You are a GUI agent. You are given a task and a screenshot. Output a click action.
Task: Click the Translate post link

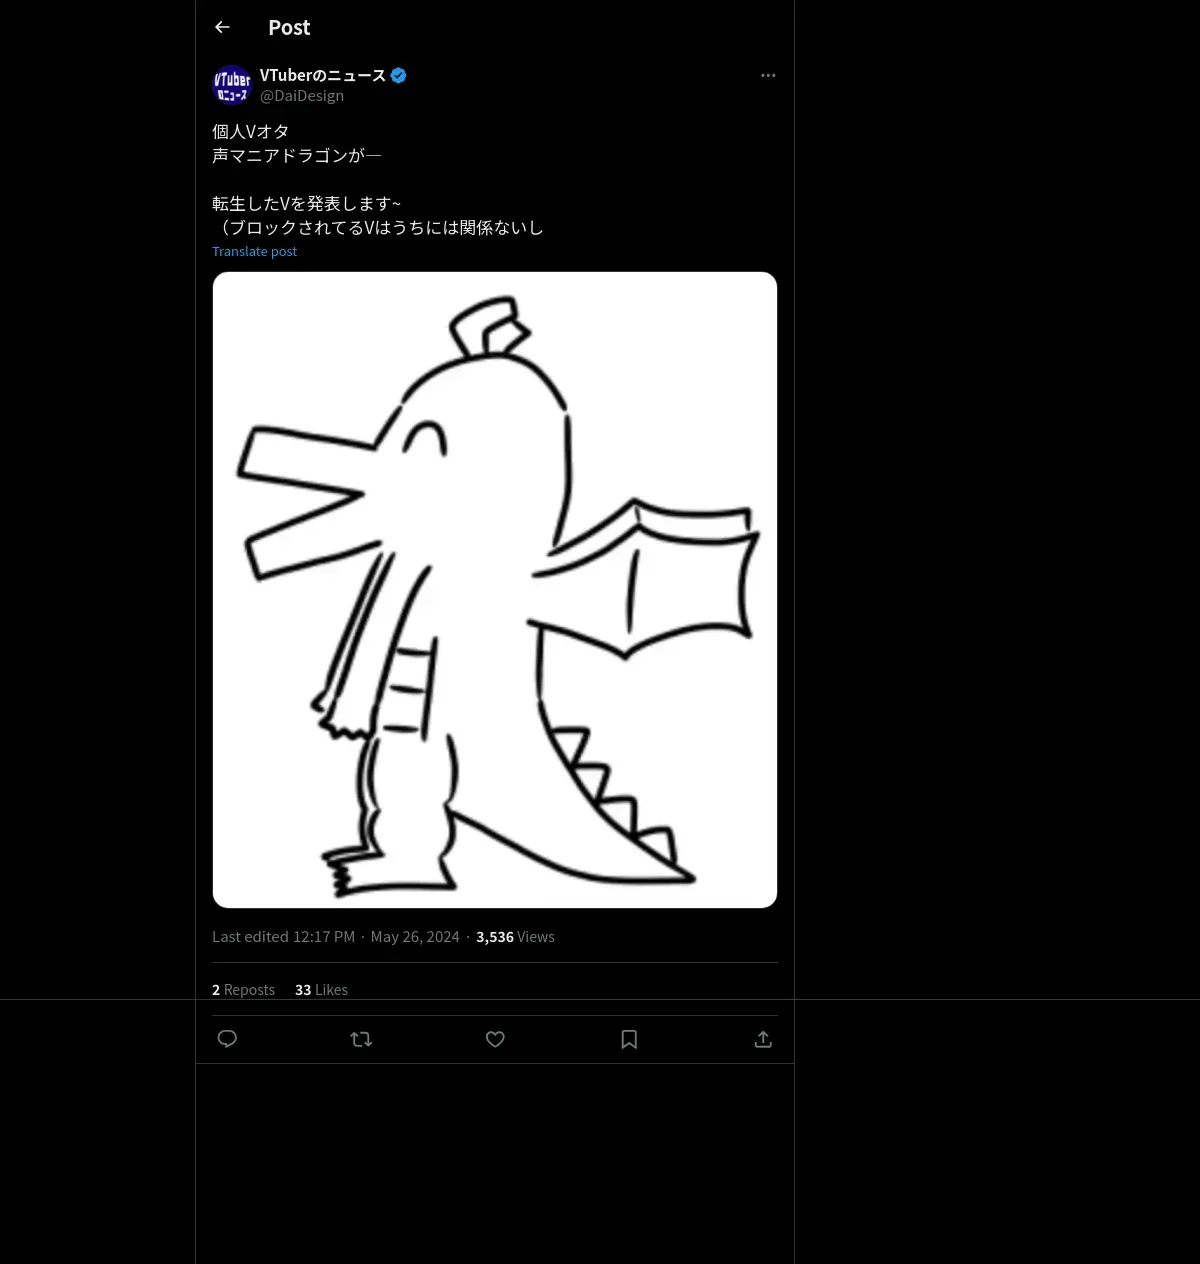(x=254, y=251)
